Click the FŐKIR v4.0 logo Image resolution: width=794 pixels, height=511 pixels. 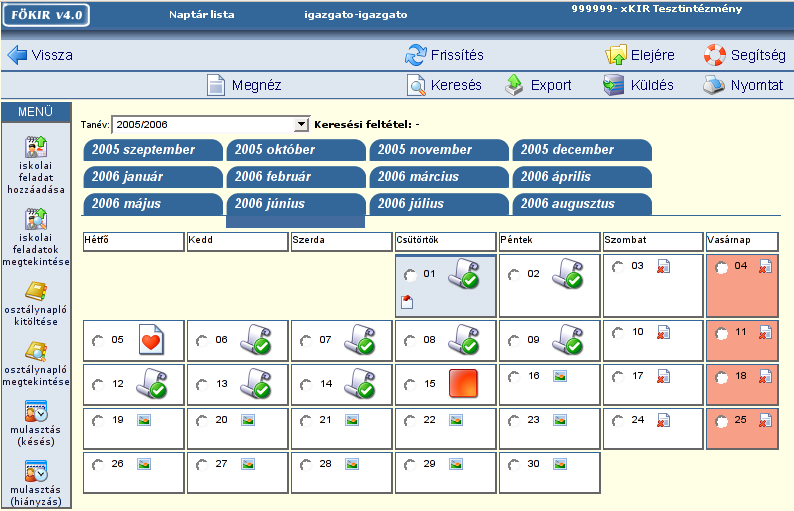pyautogui.click(x=47, y=15)
